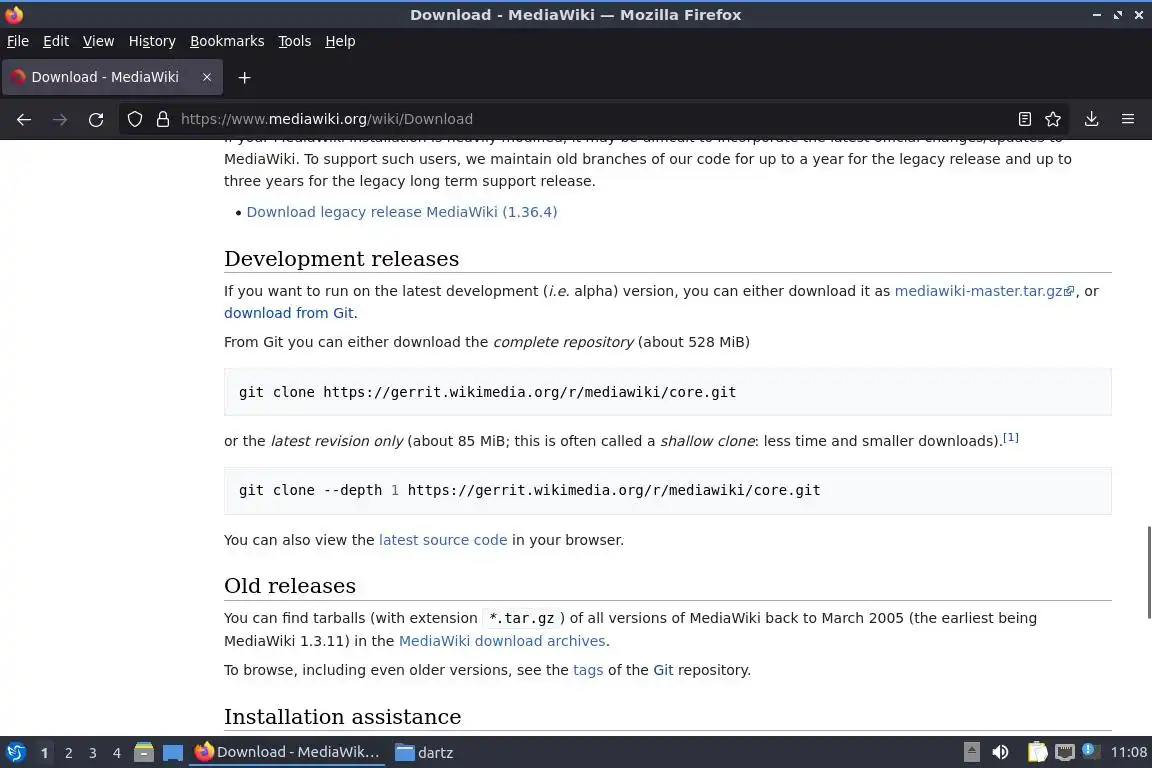View site security padlock info
The height and width of the screenshot is (768, 1152).
[x=163, y=119]
